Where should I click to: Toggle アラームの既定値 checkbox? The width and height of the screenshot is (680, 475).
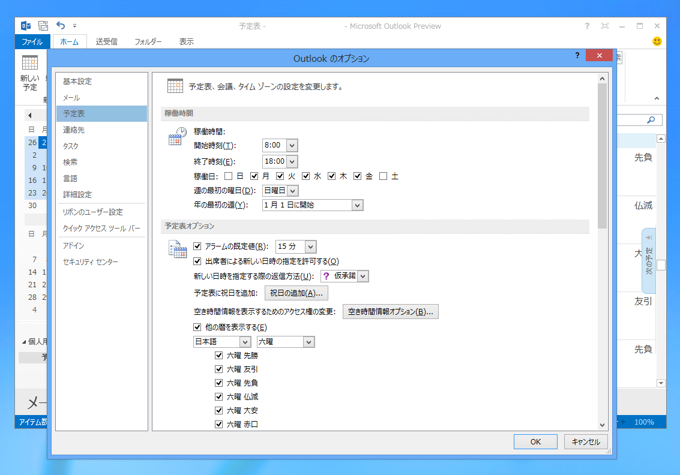pos(197,246)
